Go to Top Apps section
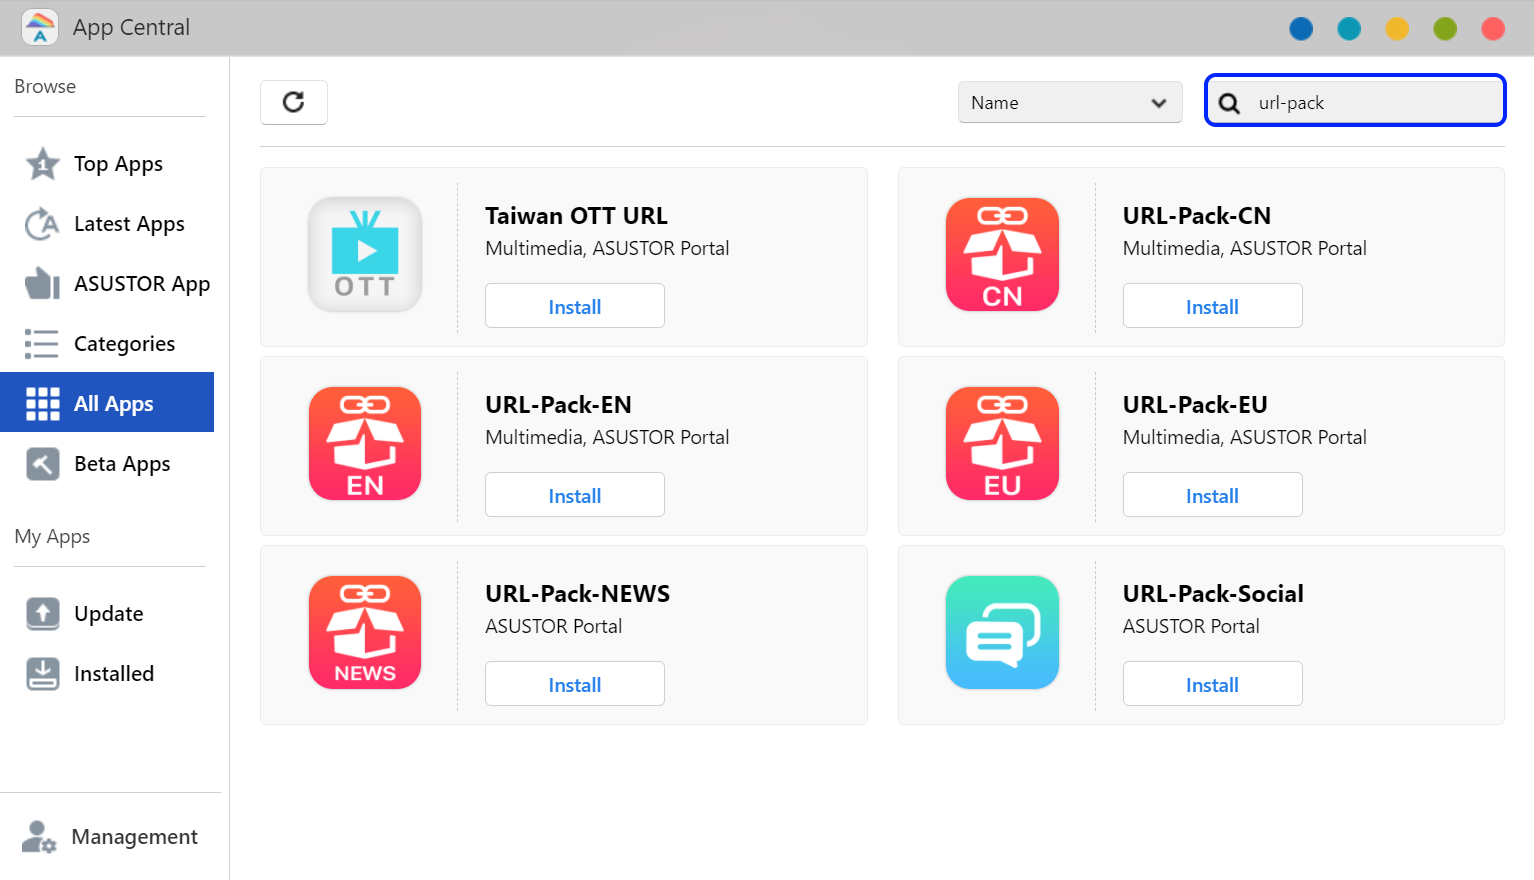The width and height of the screenshot is (1534, 880). click(x=107, y=163)
